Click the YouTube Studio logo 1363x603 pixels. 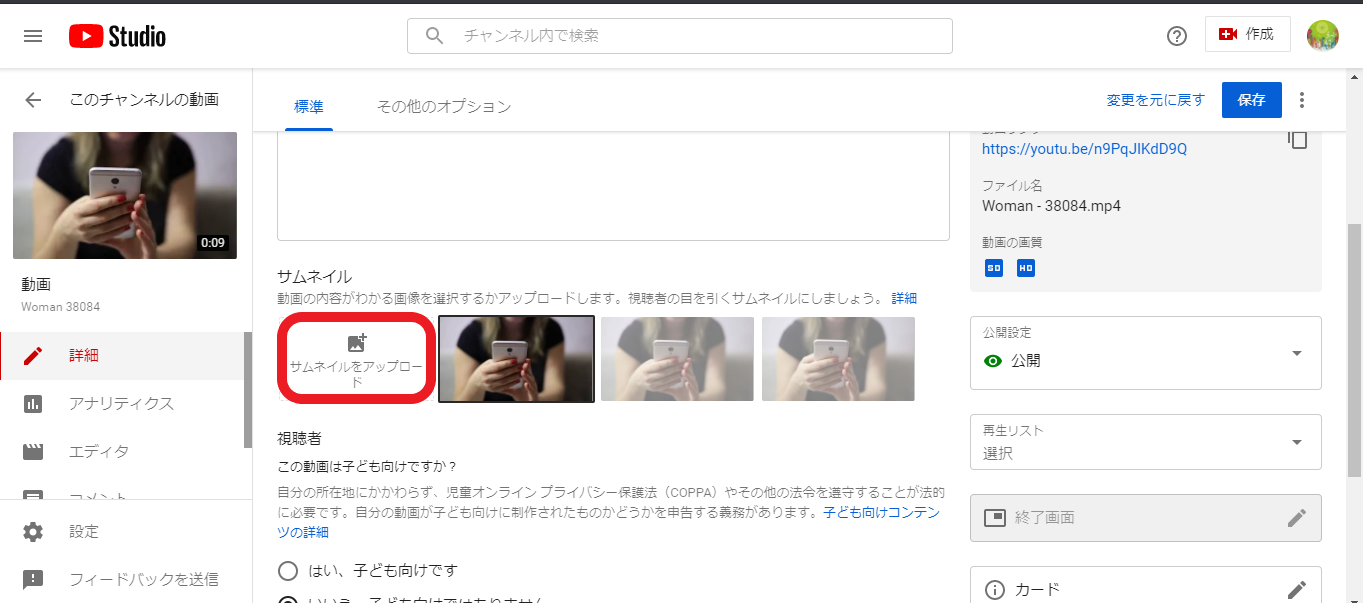(x=117, y=36)
